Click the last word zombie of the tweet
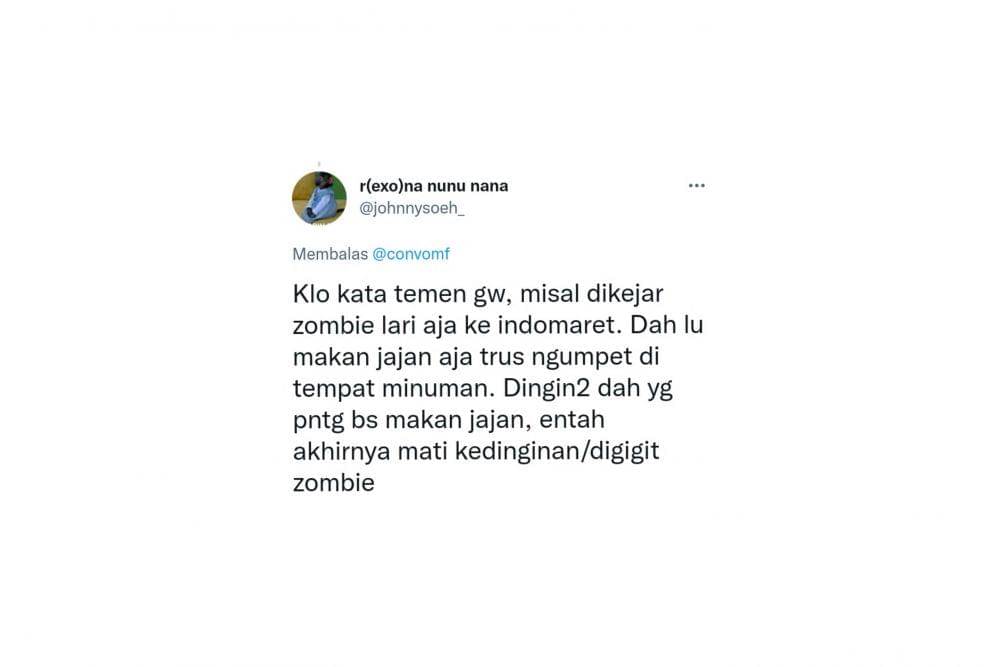 (334, 483)
